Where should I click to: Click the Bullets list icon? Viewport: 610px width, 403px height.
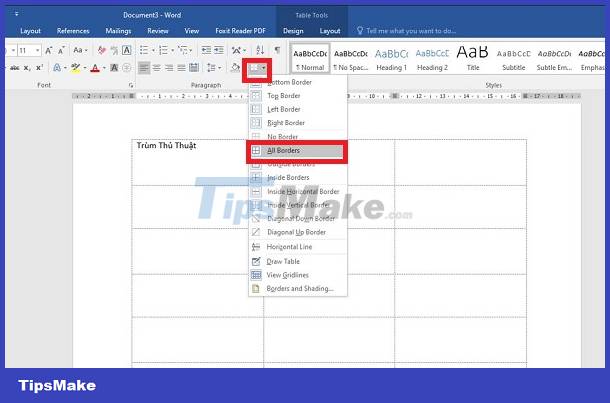click(144, 50)
